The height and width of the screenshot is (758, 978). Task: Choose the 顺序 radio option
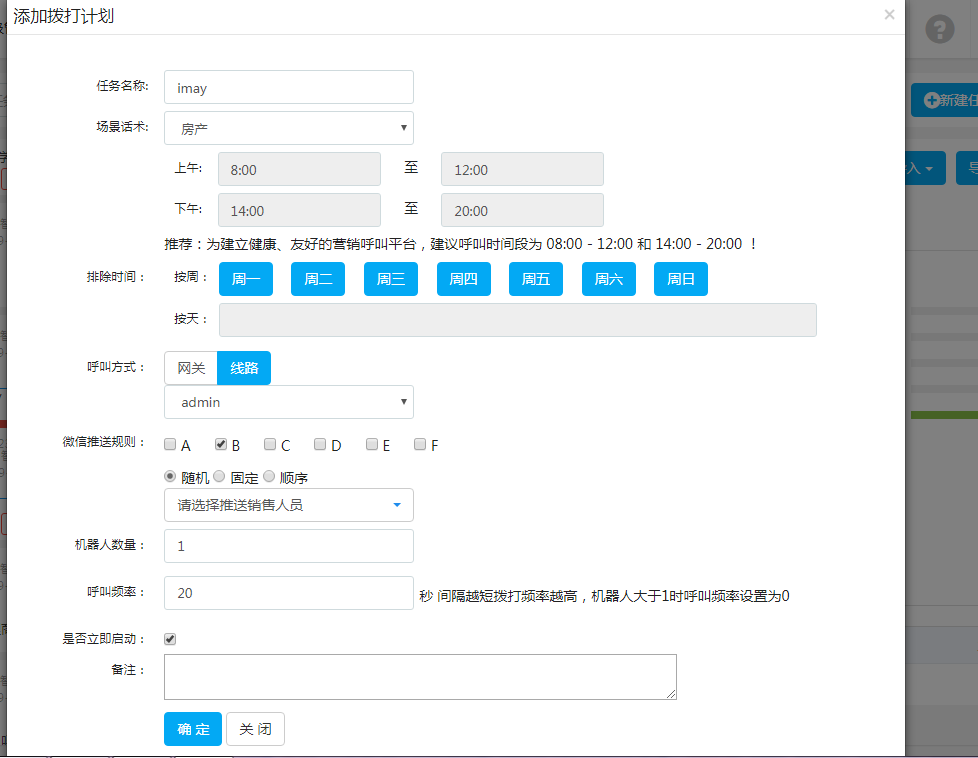click(269, 477)
